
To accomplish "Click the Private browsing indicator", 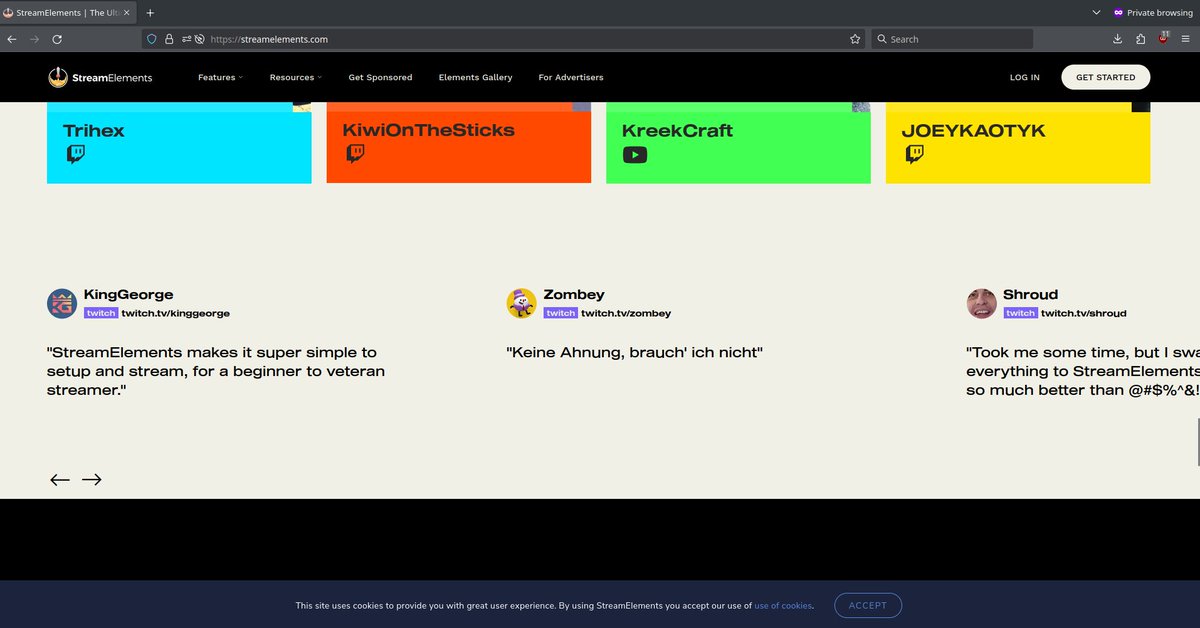I will click(x=1153, y=13).
